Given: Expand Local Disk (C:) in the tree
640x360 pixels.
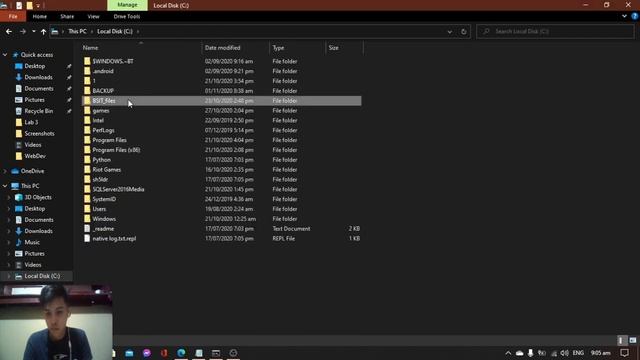Looking at the screenshot, I should tap(9, 276).
